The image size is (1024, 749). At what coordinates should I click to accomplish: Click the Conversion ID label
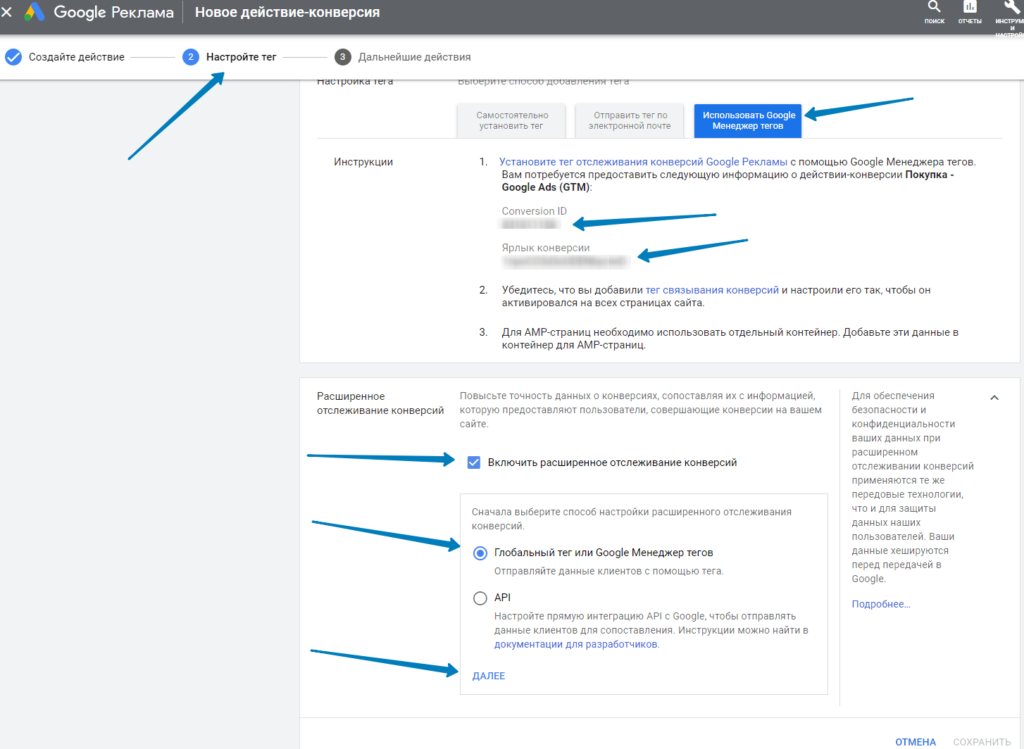(x=534, y=211)
